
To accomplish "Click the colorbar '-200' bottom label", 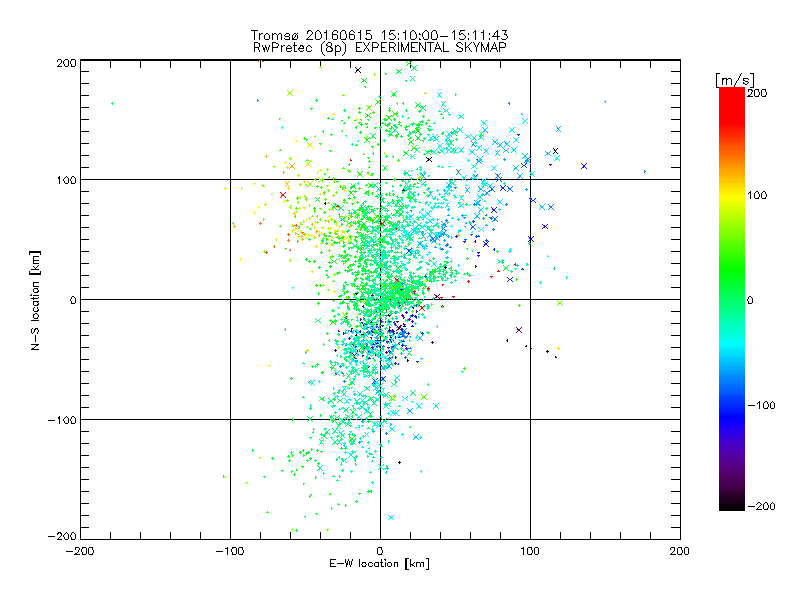I will point(761,506).
